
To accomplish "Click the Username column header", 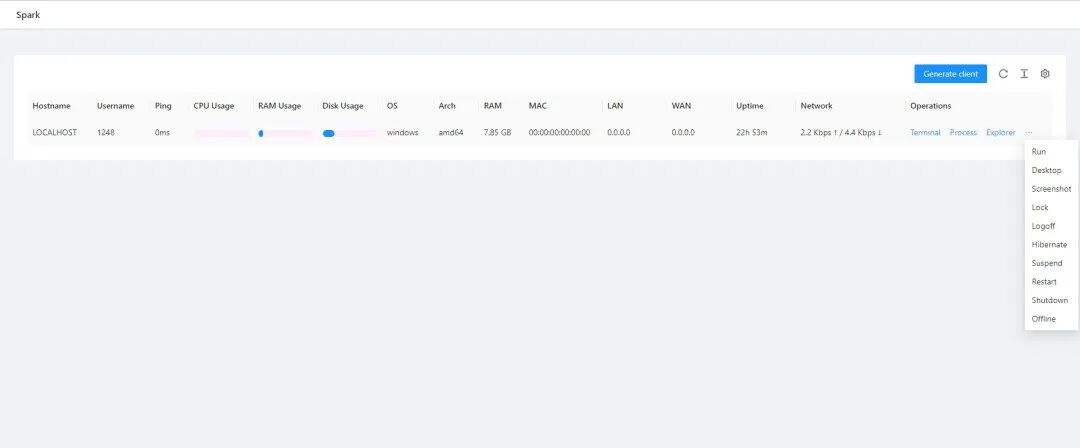I will 116,106.
